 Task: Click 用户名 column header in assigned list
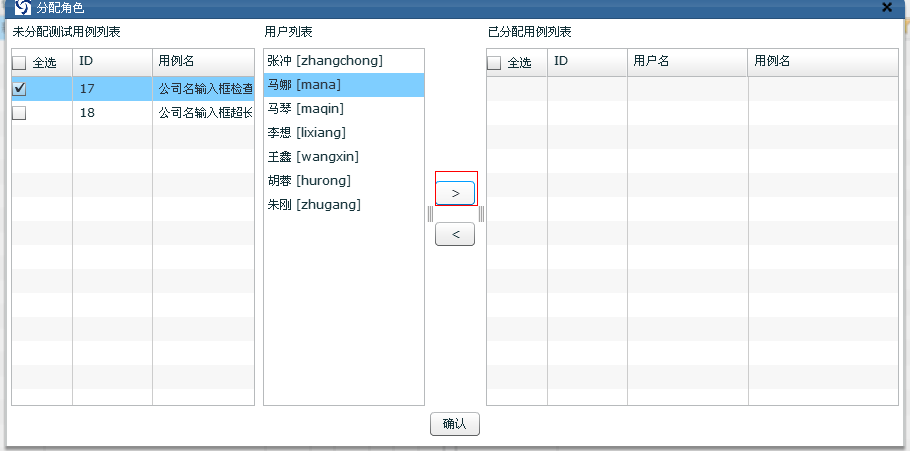click(x=686, y=62)
